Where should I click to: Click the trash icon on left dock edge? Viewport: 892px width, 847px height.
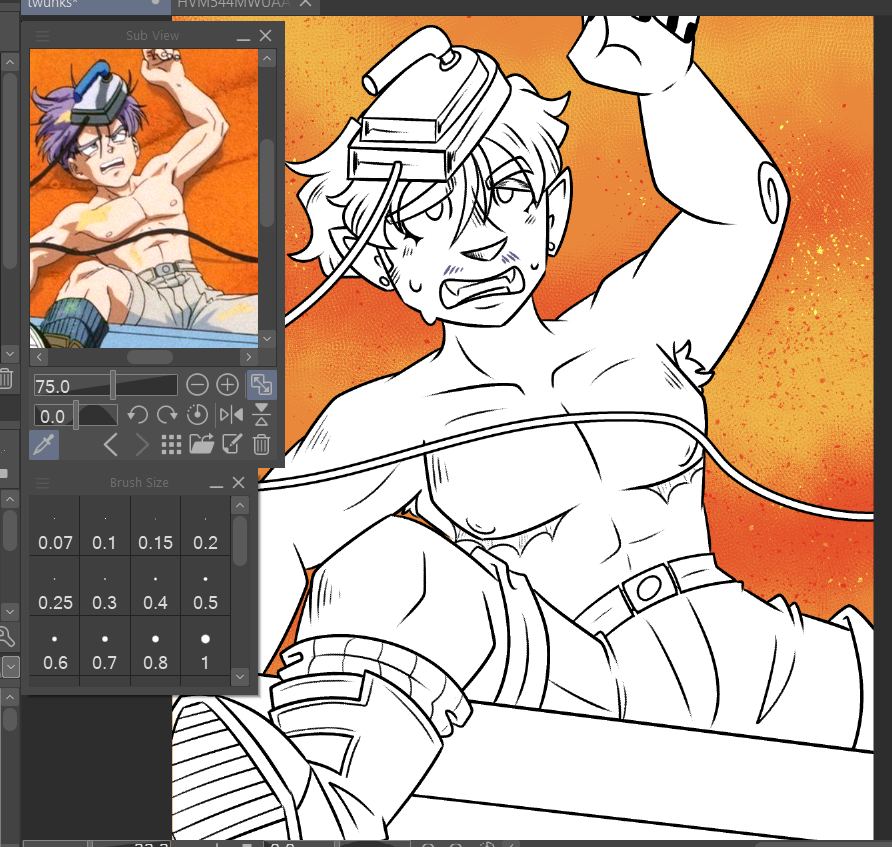[6, 378]
